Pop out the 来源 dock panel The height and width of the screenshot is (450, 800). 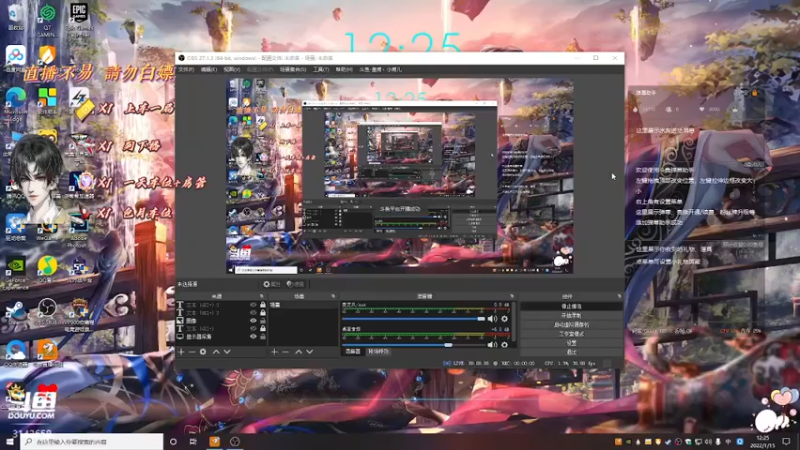(x=262, y=296)
